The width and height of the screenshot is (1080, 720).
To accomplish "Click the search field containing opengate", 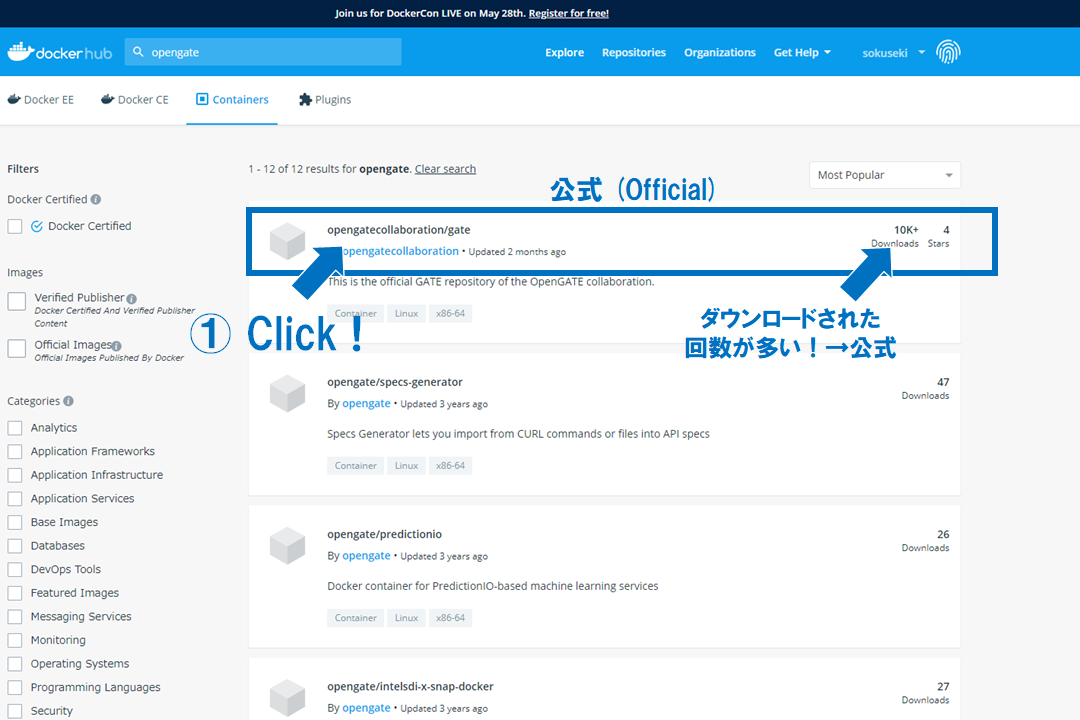I will 263,52.
